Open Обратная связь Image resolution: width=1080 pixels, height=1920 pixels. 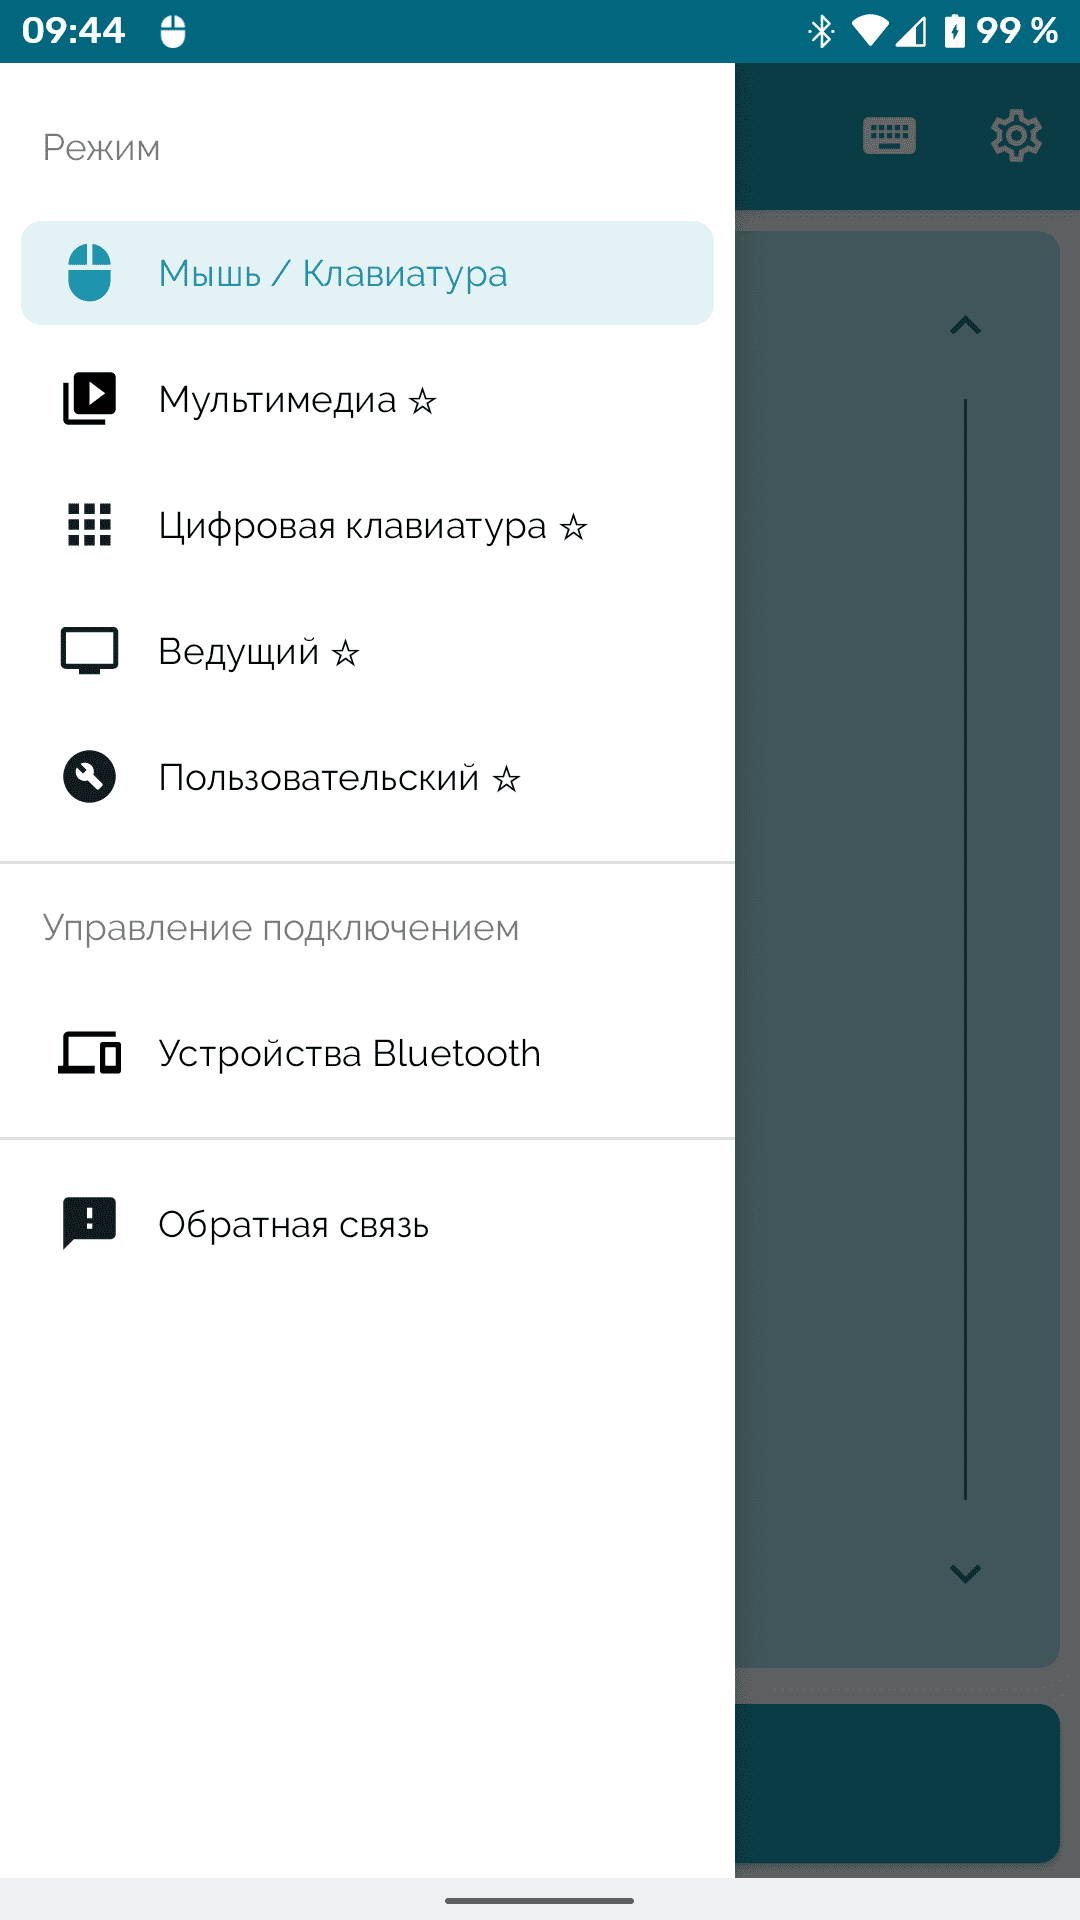[x=367, y=1223]
